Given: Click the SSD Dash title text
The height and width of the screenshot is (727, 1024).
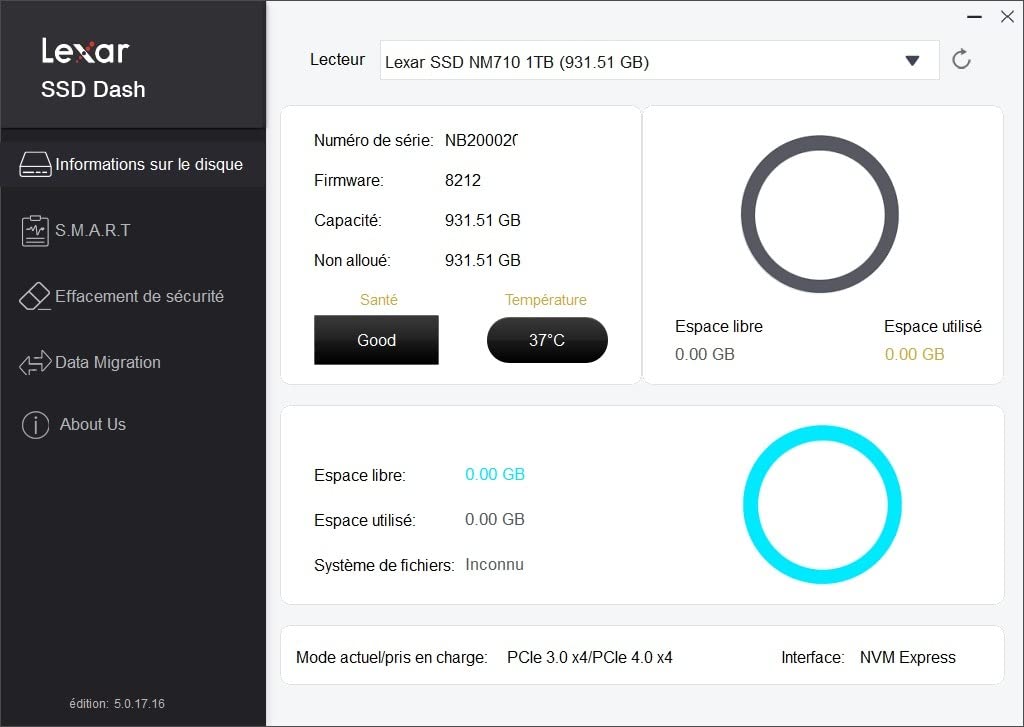Looking at the screenshot, I should 93,89.
